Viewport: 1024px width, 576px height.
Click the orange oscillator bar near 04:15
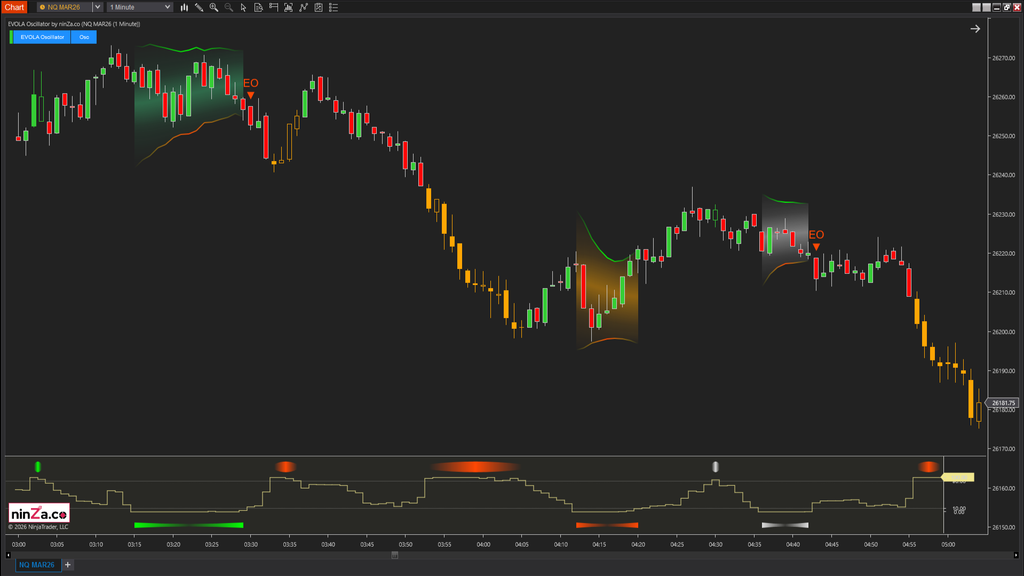607,525
